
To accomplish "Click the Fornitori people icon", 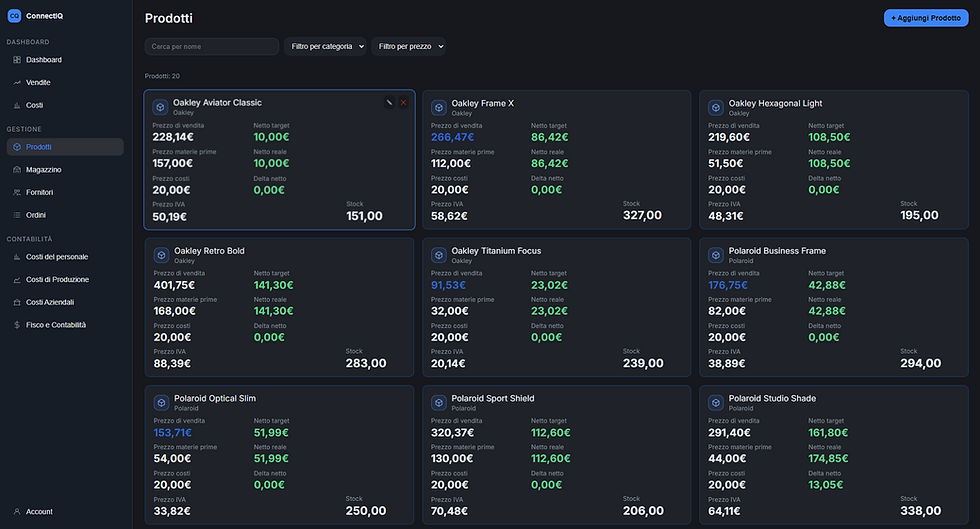I will (x=17, y=192).
